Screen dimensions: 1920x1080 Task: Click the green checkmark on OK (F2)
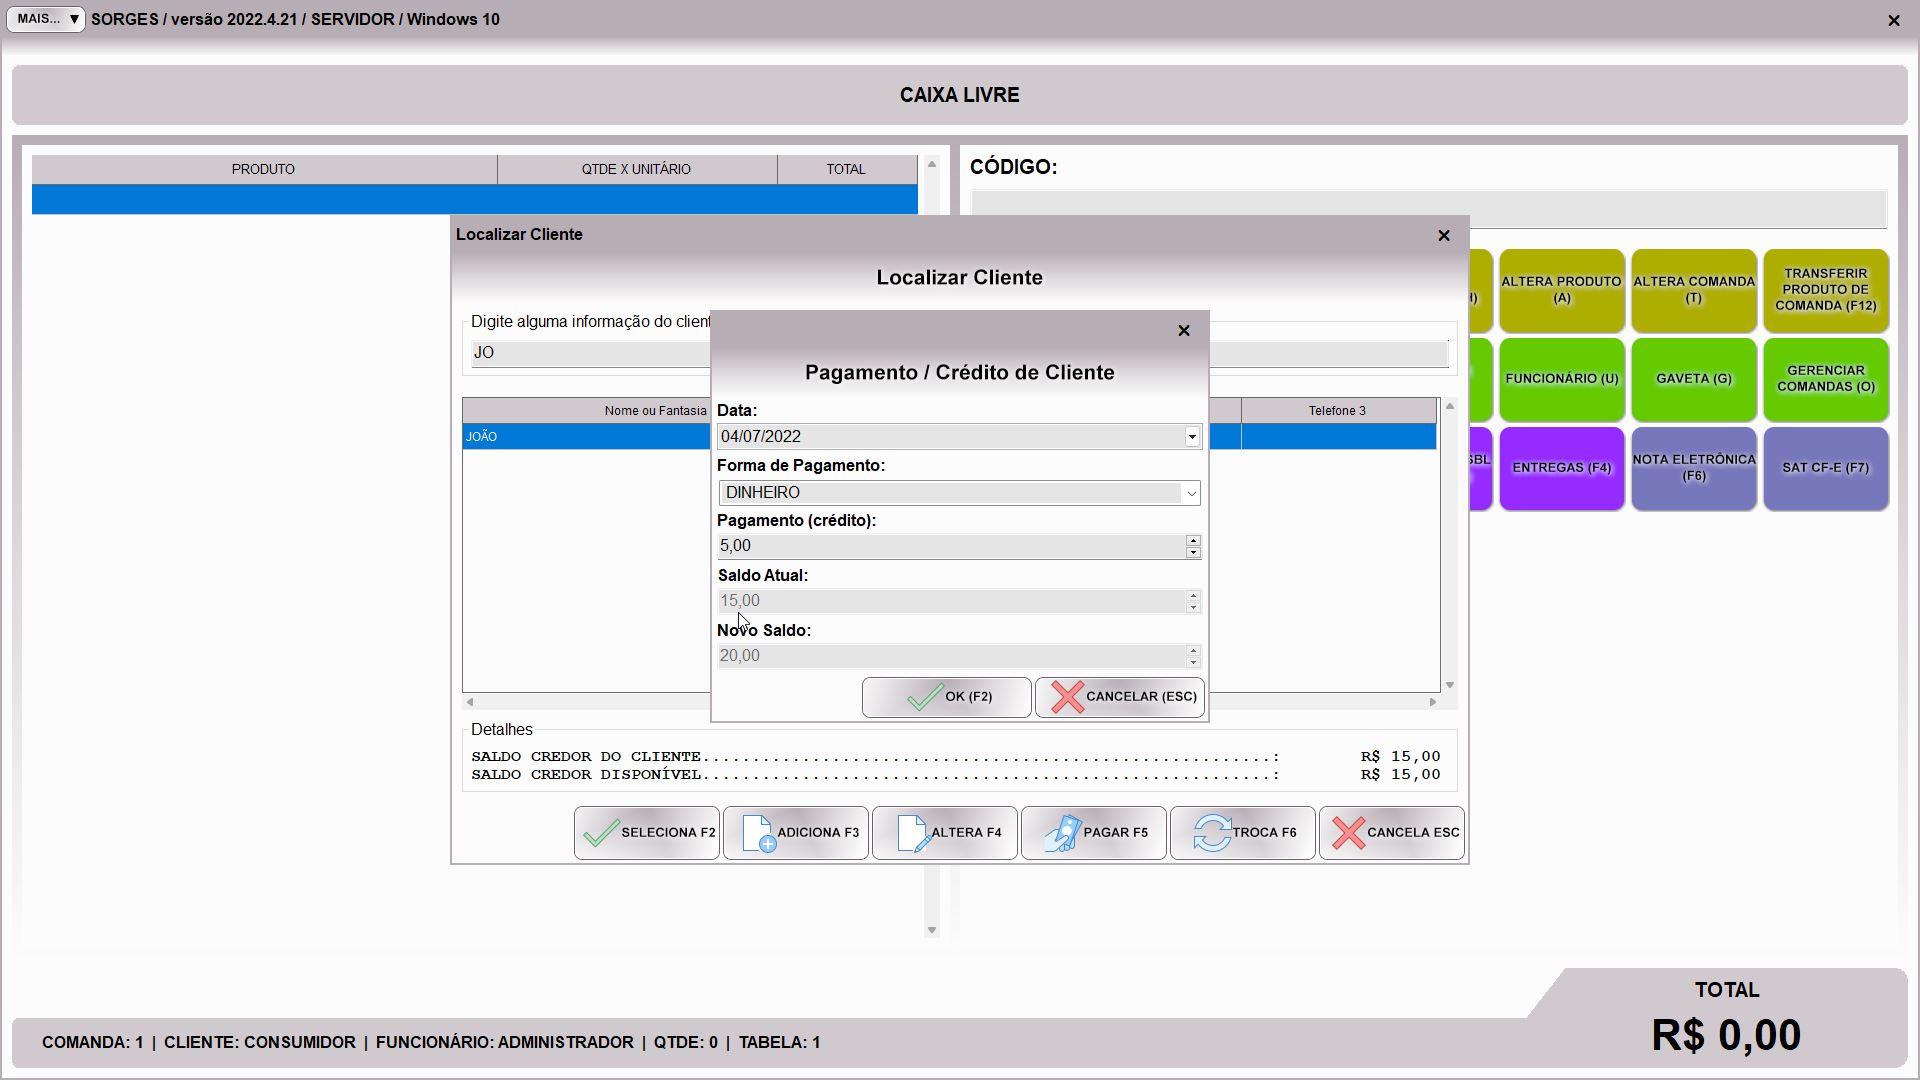[x=924, y=697]
